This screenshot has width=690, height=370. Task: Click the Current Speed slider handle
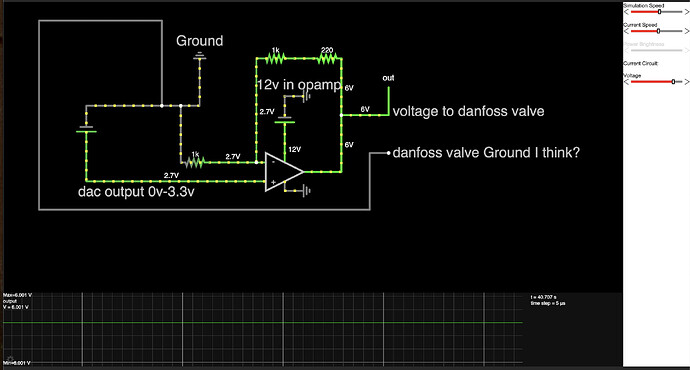658,31
